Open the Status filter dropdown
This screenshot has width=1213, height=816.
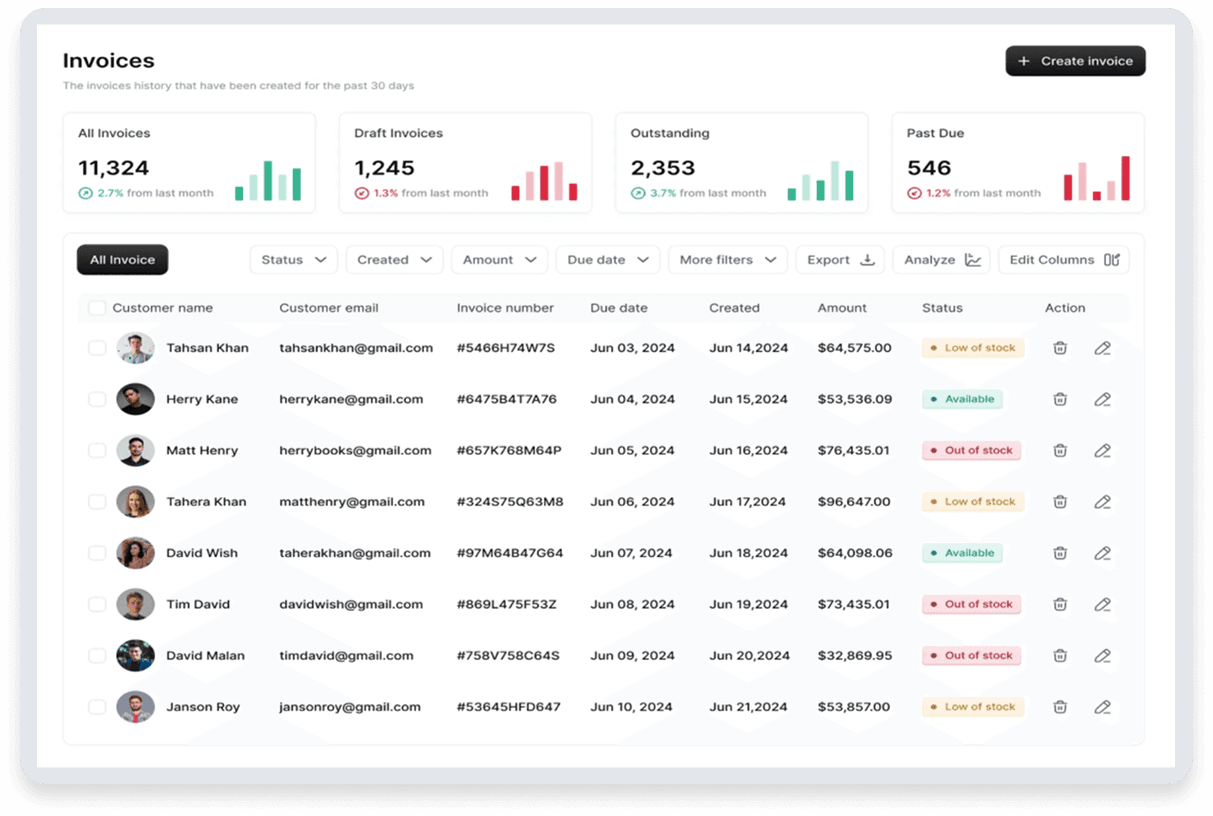pyautogui.click(x=293, y=260)
